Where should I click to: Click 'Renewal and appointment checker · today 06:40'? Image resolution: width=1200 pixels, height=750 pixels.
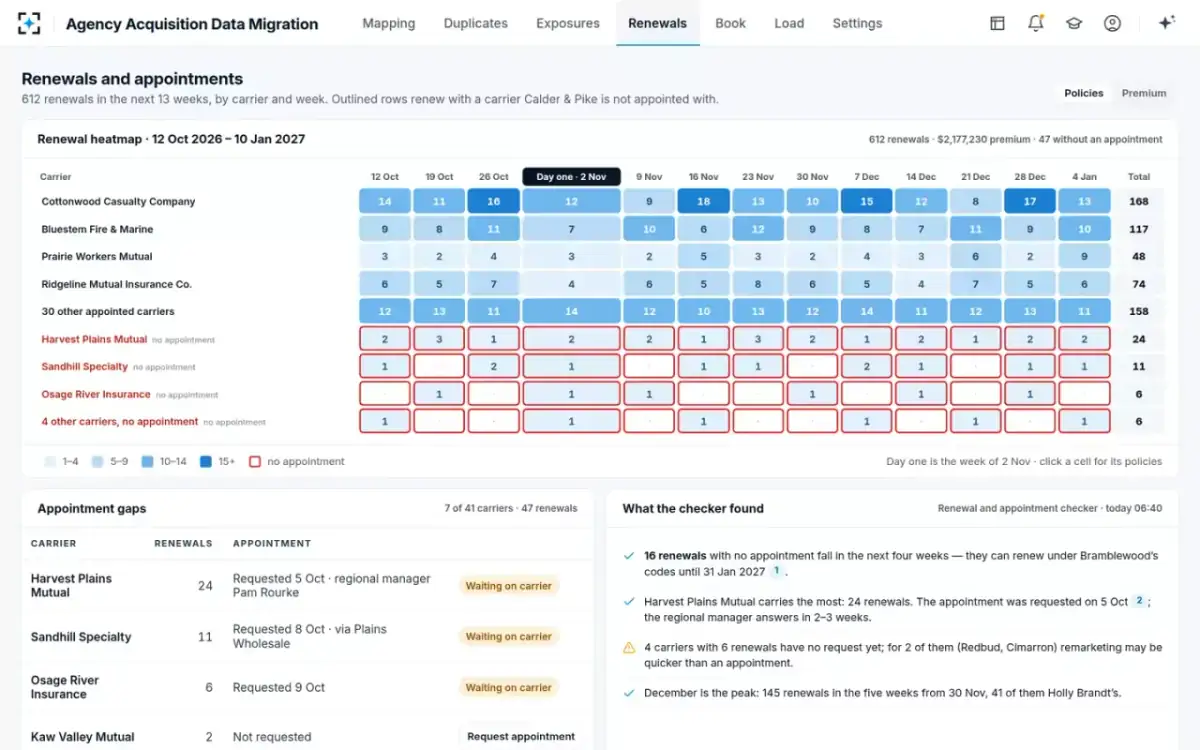[1050, 508]
